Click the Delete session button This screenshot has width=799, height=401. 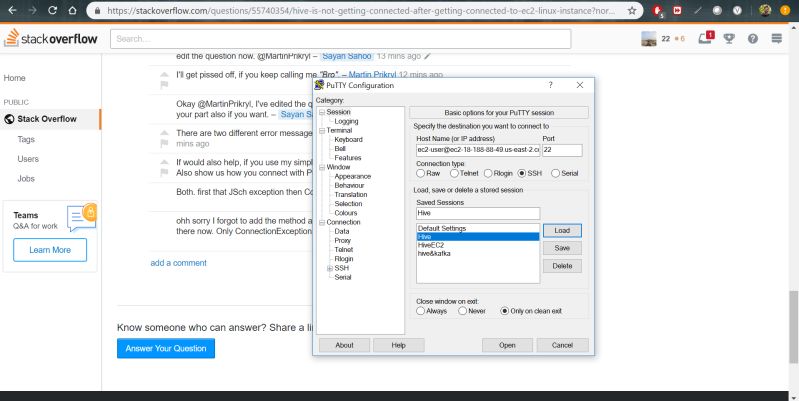pos(562,266)
